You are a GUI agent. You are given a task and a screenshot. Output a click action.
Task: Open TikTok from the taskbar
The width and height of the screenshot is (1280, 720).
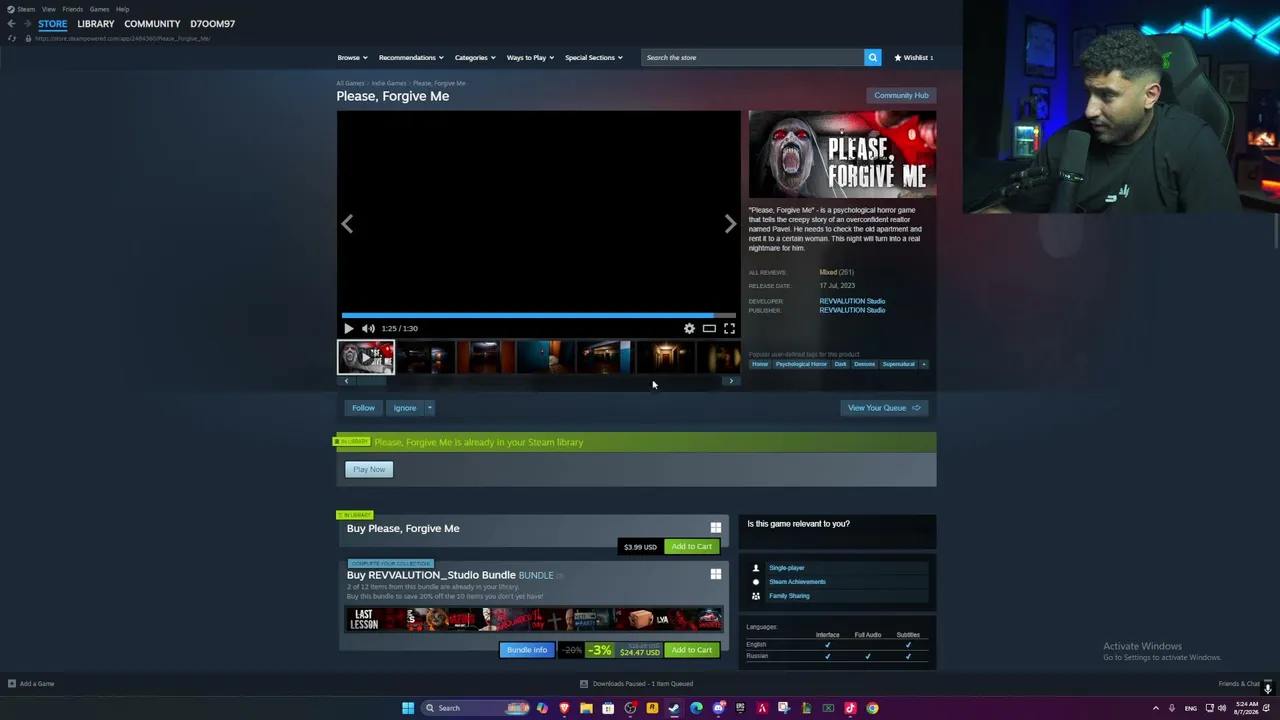click(x=850, y=708)
